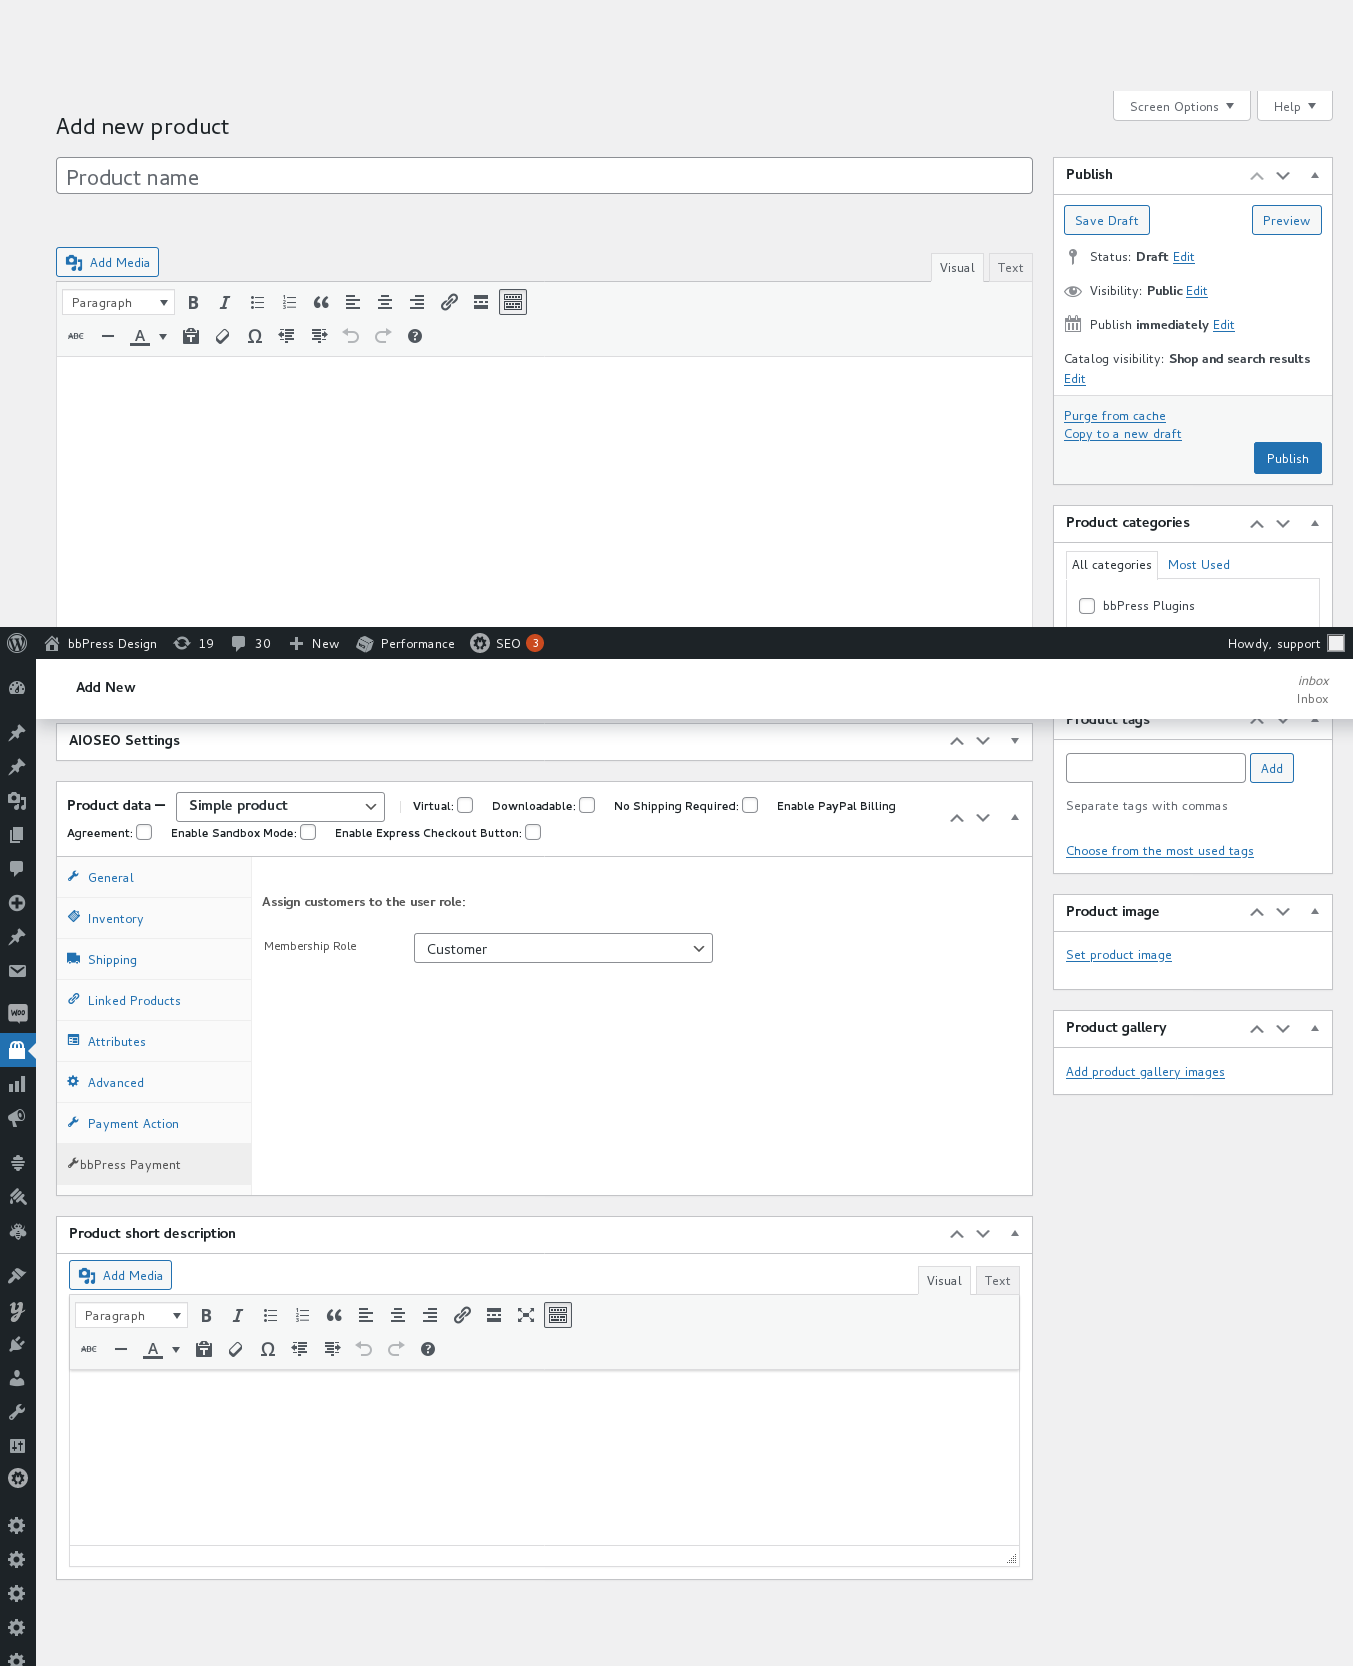This screenshot has height=1666, width=1353.
Task: Click the Product name input field
Action: pyautogui.click(x=544, y=176)
